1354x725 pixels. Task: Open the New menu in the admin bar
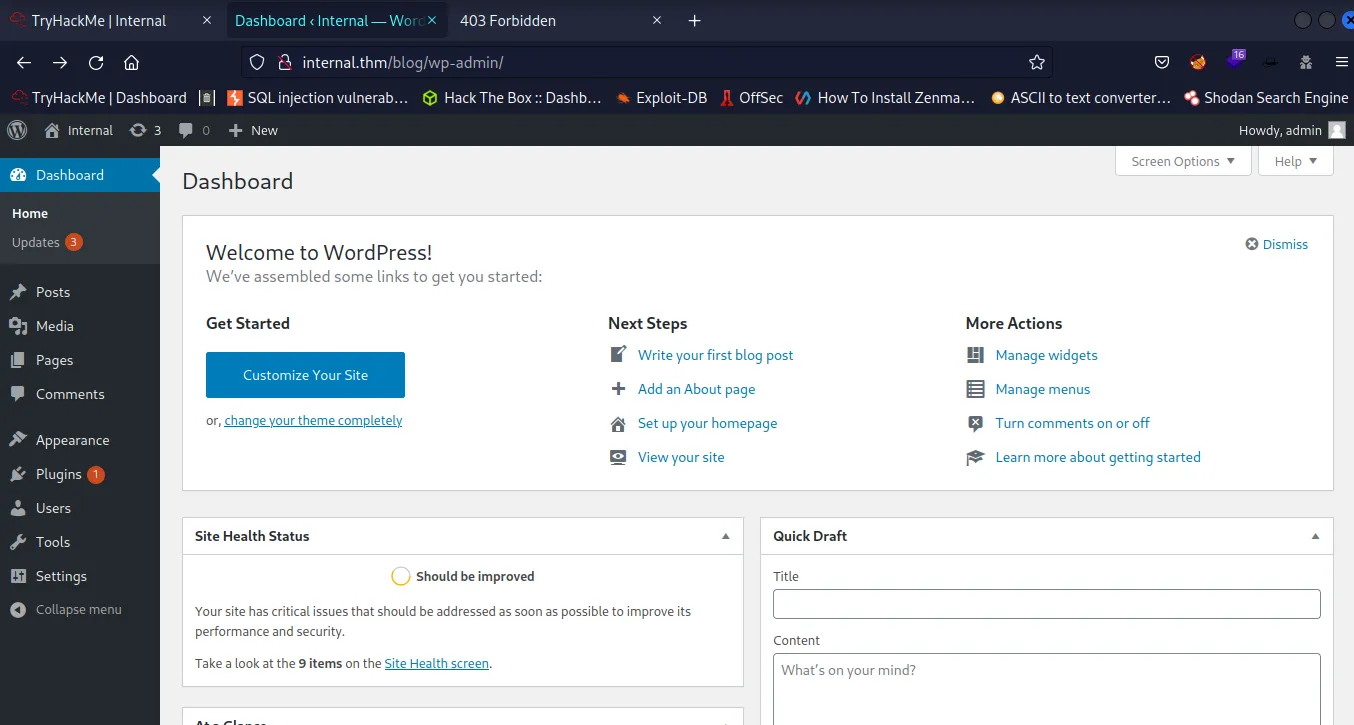(253, 130)
